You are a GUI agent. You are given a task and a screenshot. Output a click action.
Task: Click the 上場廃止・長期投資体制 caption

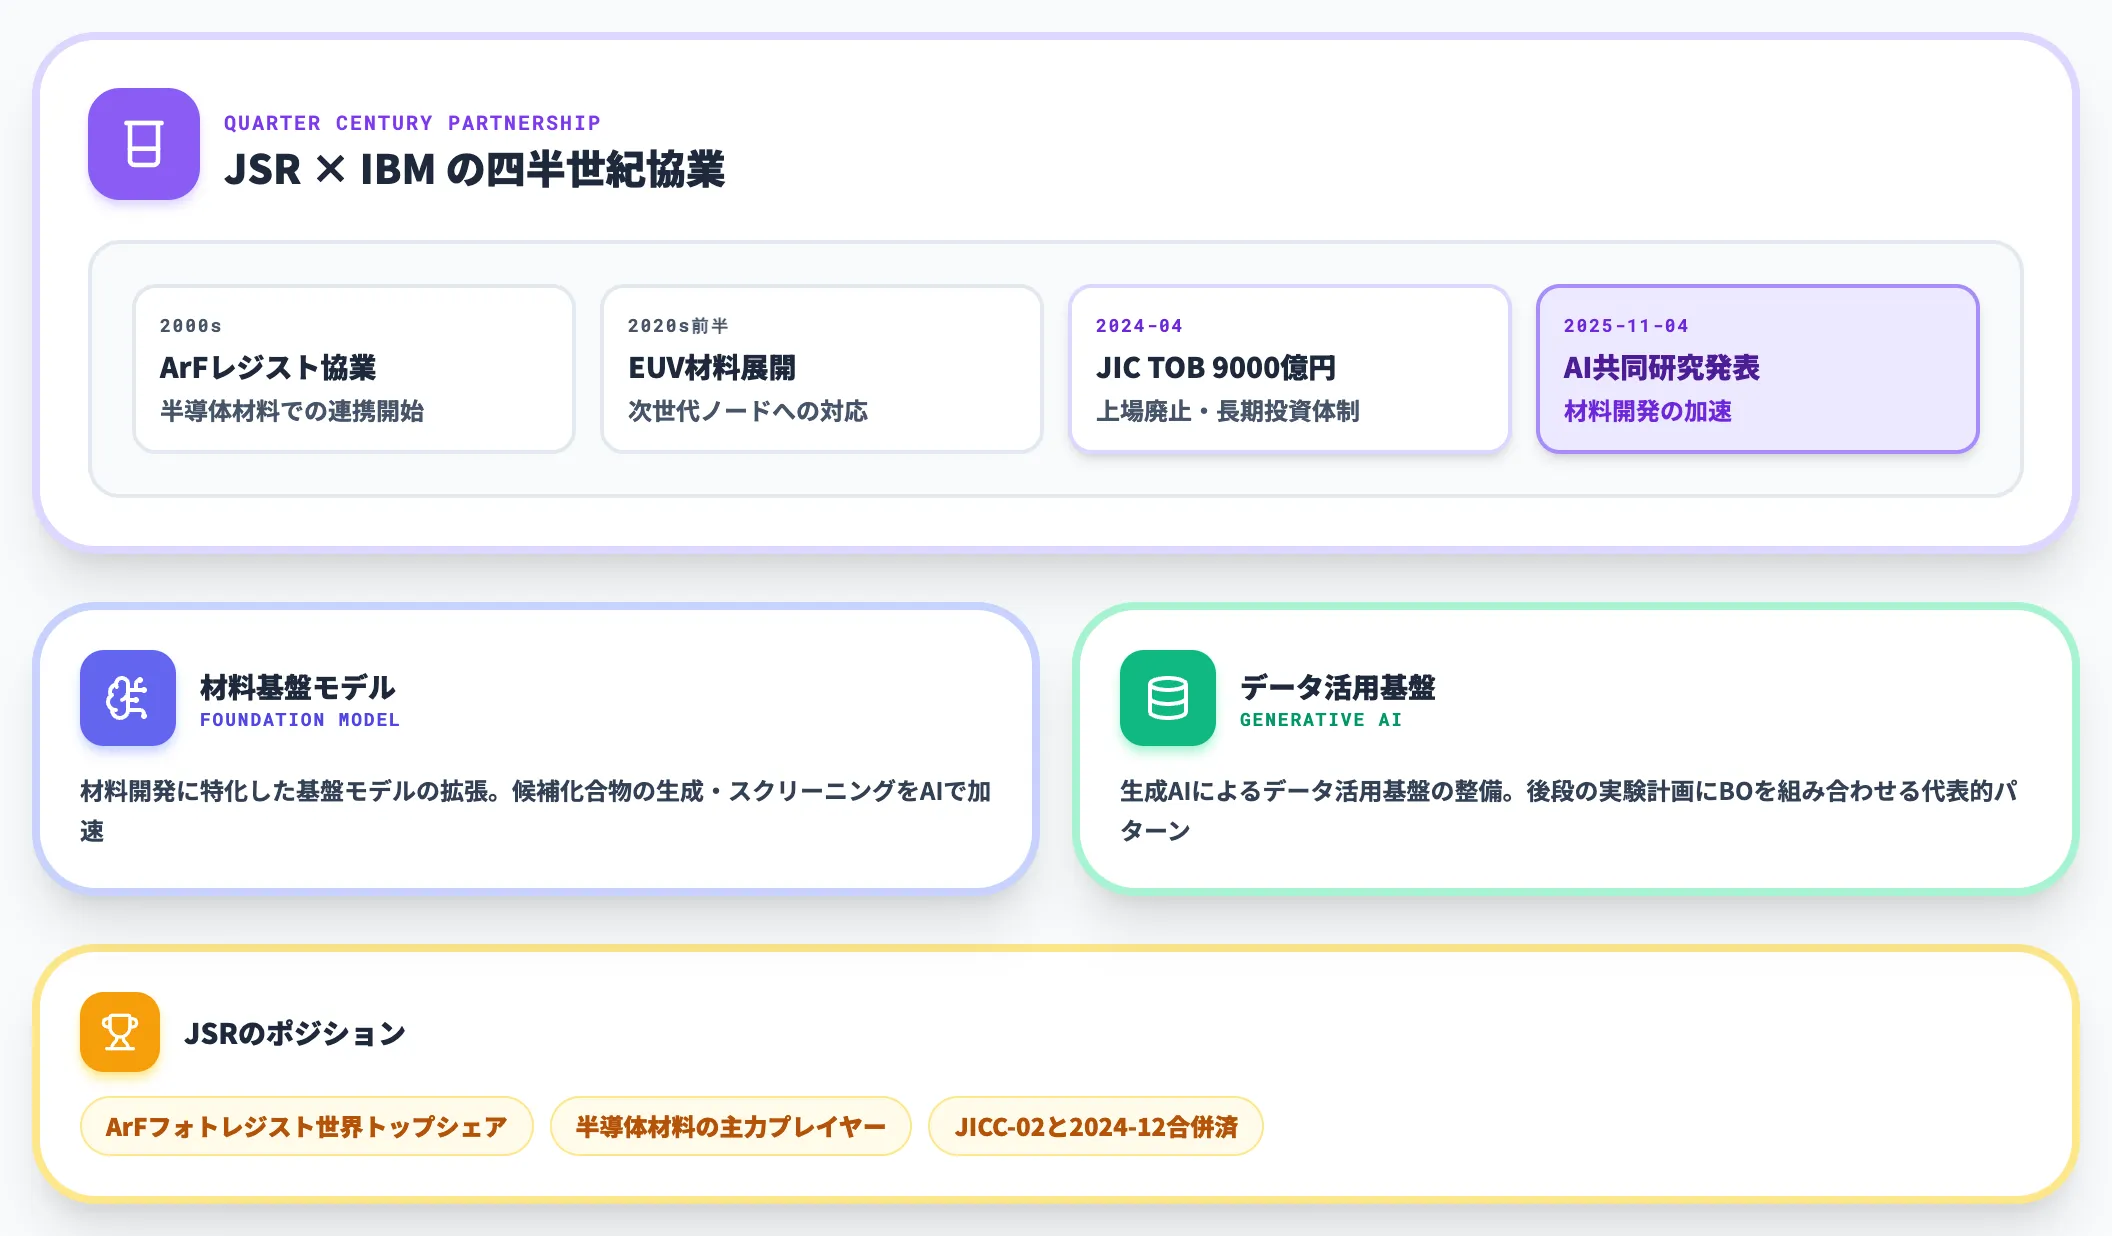coord(1228,411)
